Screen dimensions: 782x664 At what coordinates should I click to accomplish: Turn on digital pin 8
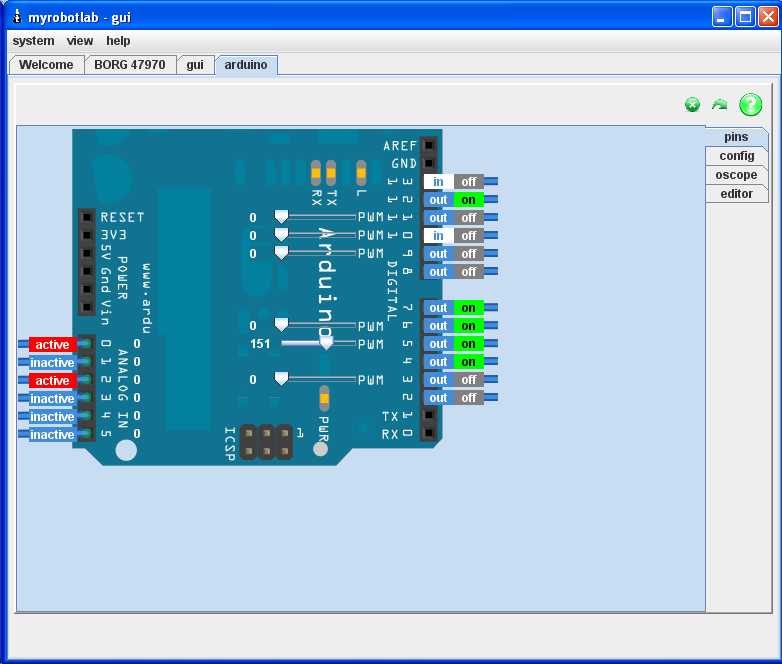point(469,271)
